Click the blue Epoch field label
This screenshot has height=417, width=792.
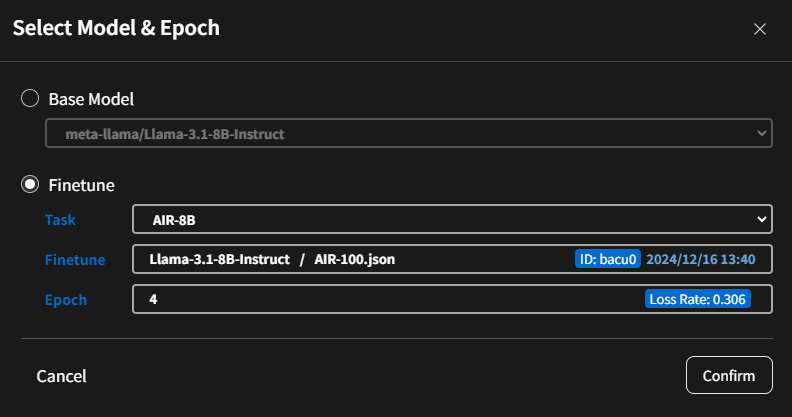point(66,299)
